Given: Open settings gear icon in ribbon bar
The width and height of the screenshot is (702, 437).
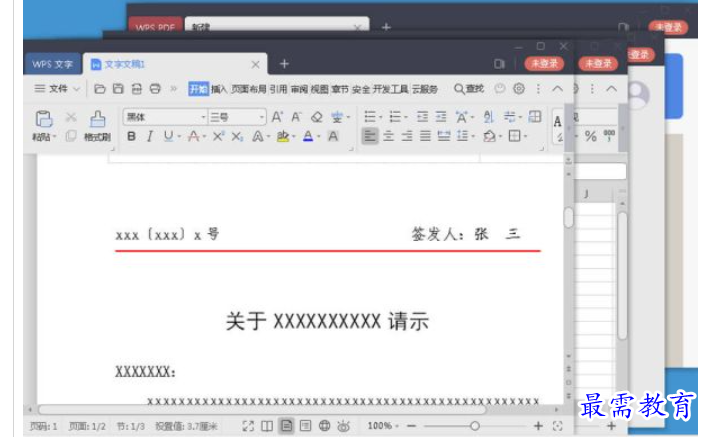Looking at the screenshot, I should (x=519, y=89).
